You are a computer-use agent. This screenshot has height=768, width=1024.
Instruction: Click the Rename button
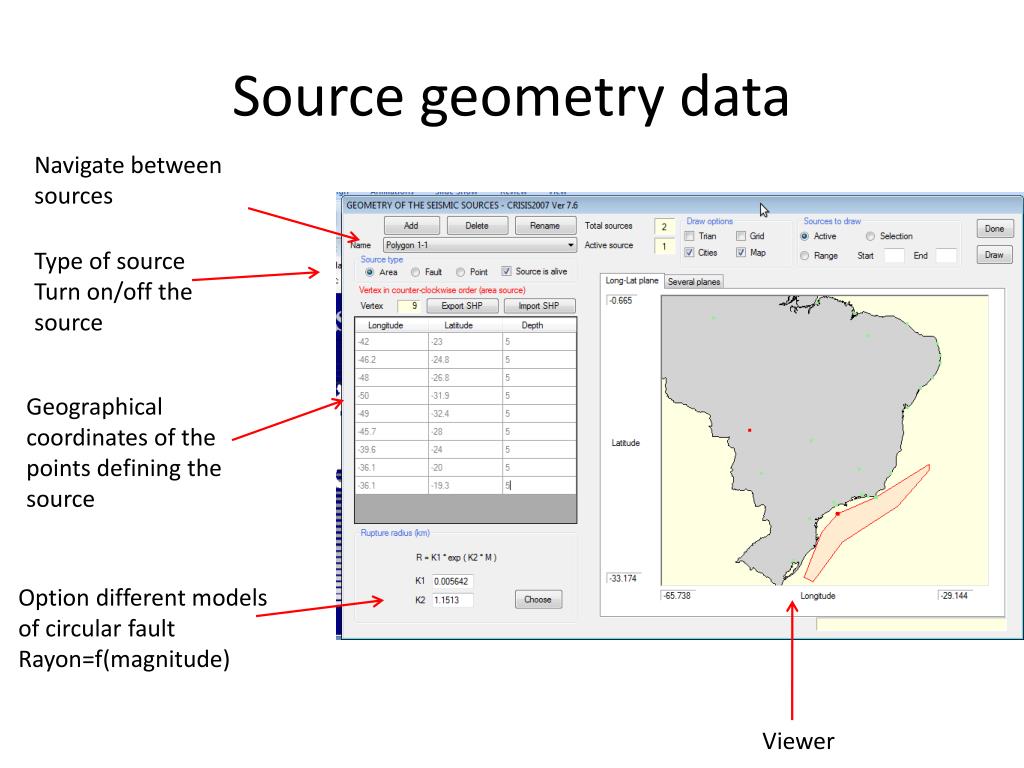coord(545,225)
